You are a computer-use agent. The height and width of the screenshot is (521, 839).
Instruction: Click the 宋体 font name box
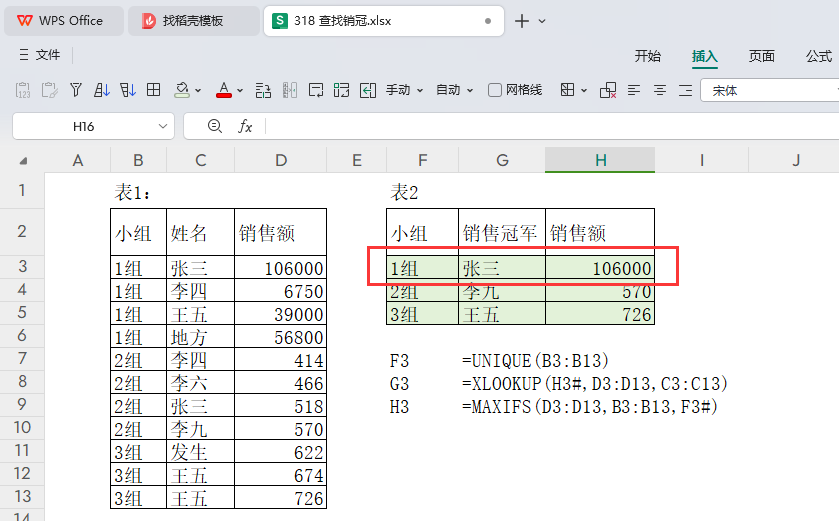(x=771, y=90)
